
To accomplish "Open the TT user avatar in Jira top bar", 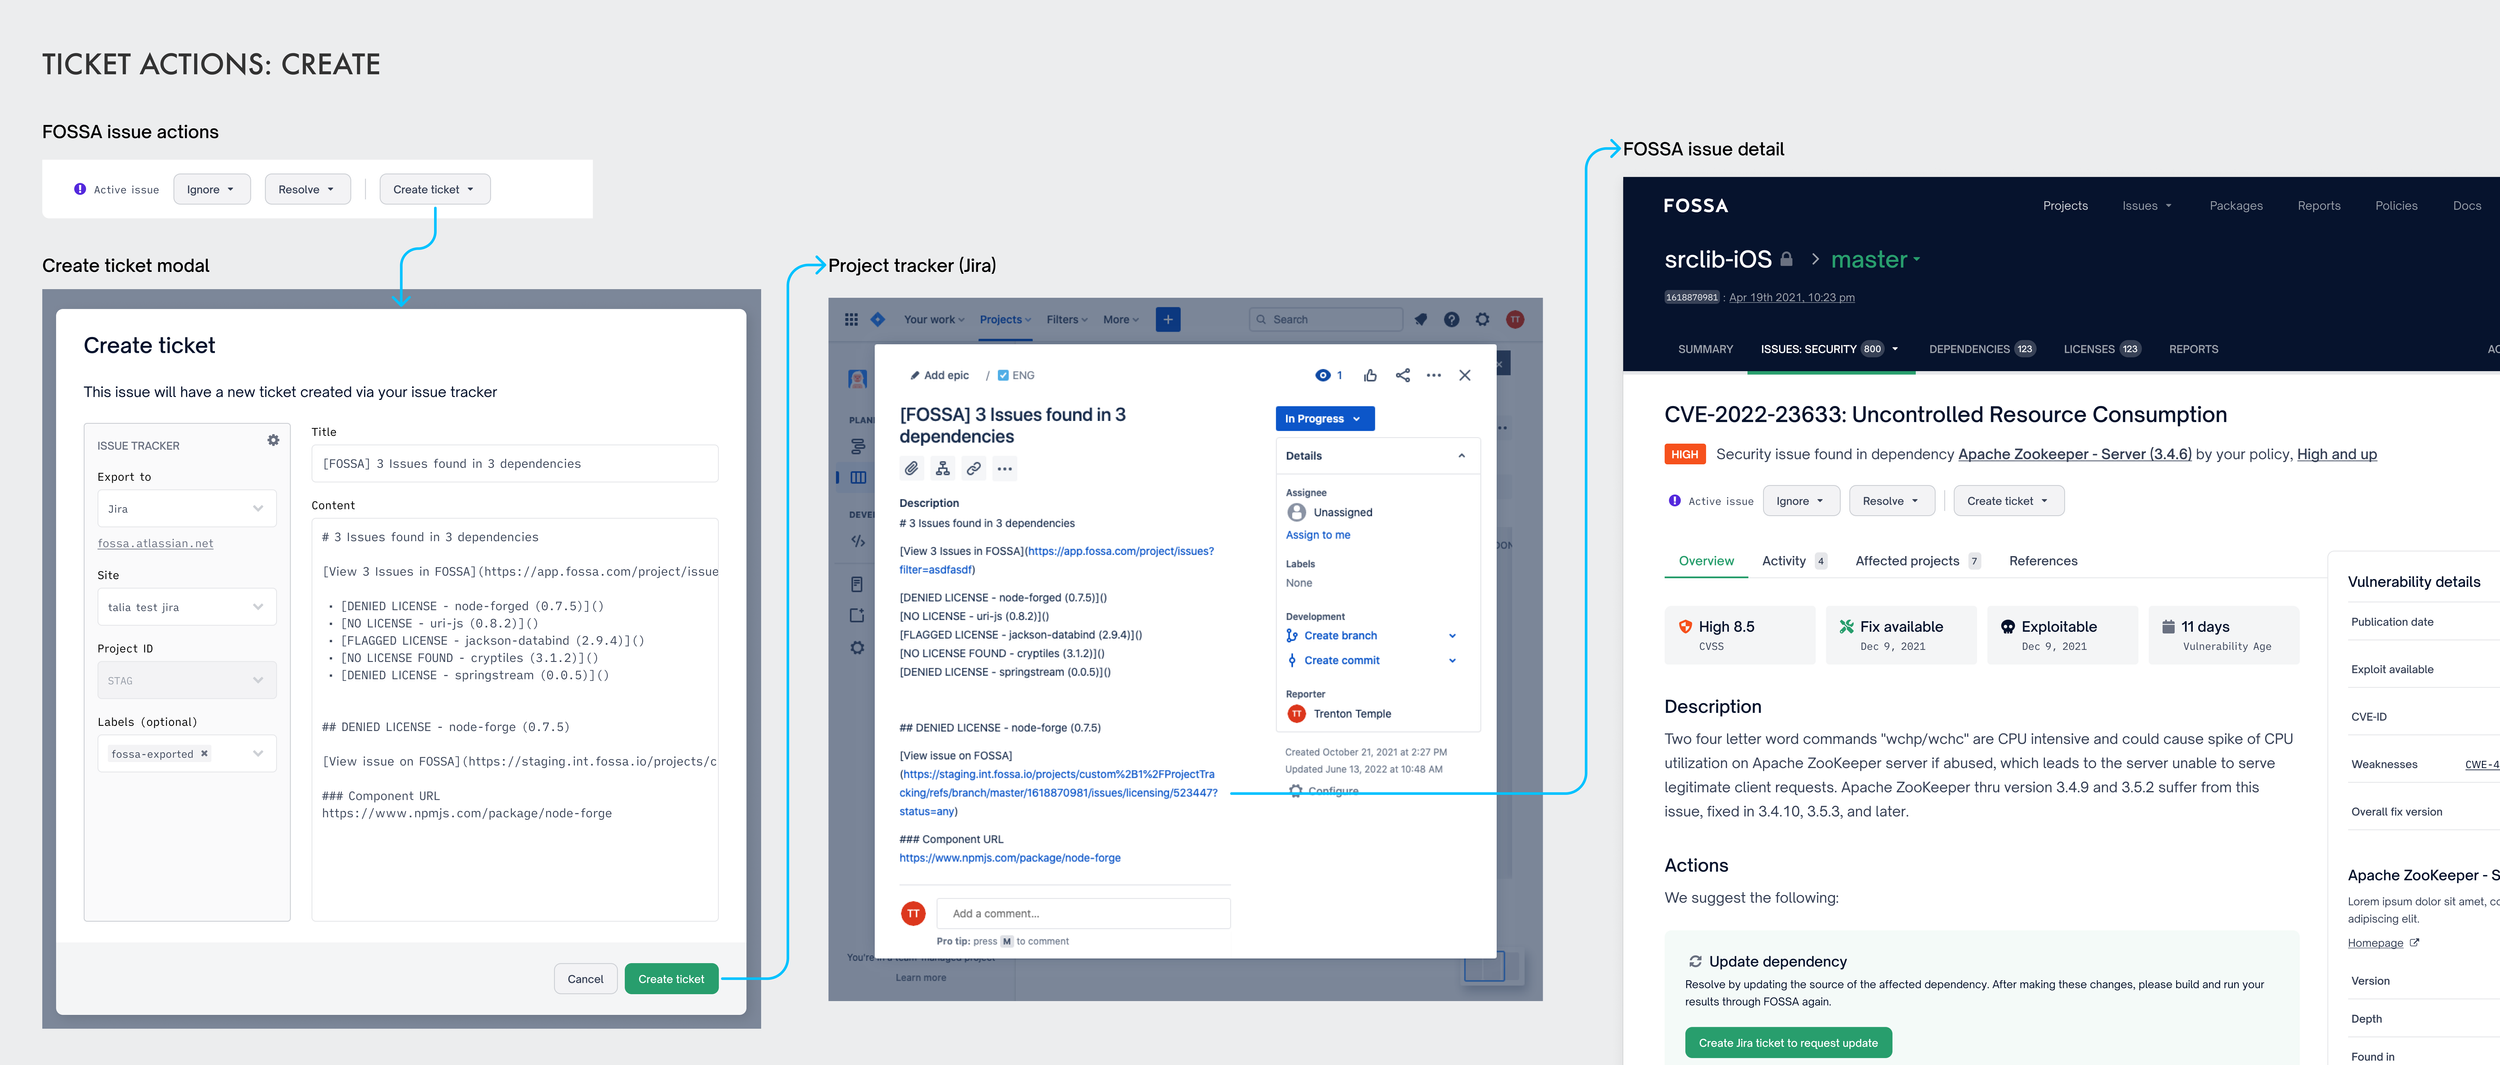I will [1515, 319].
